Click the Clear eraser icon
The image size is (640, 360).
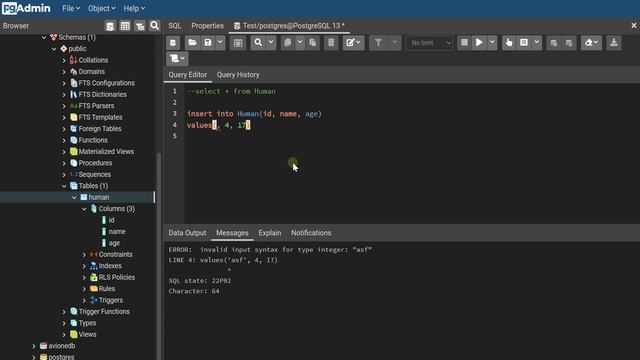(x=591, y=43)
